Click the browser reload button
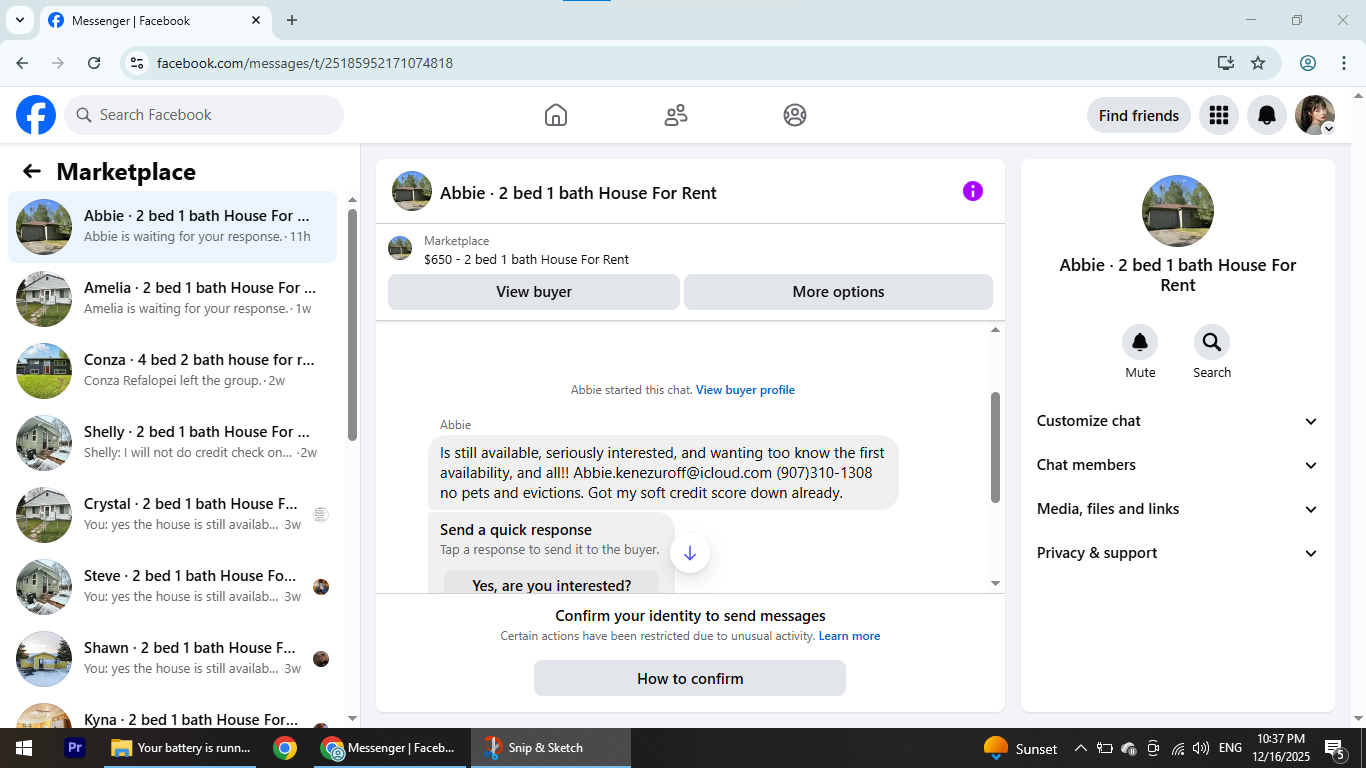The image size is (1366, 768). pos(94,63)
